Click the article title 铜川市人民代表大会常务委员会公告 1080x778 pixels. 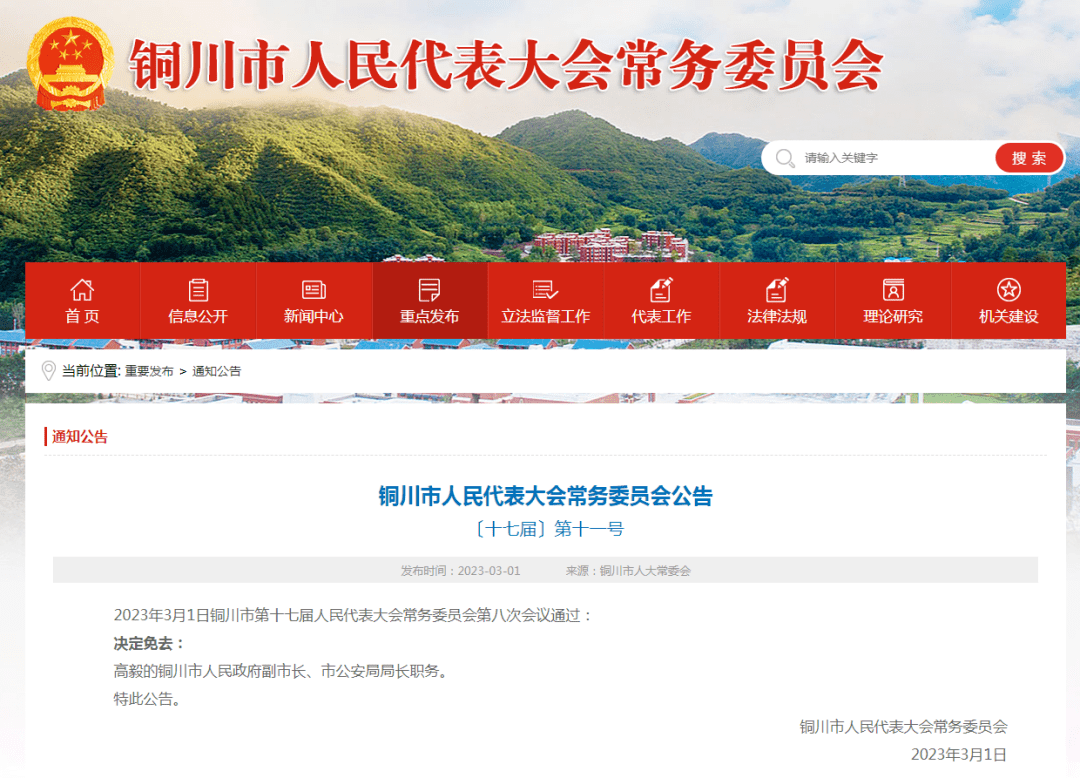546,496
